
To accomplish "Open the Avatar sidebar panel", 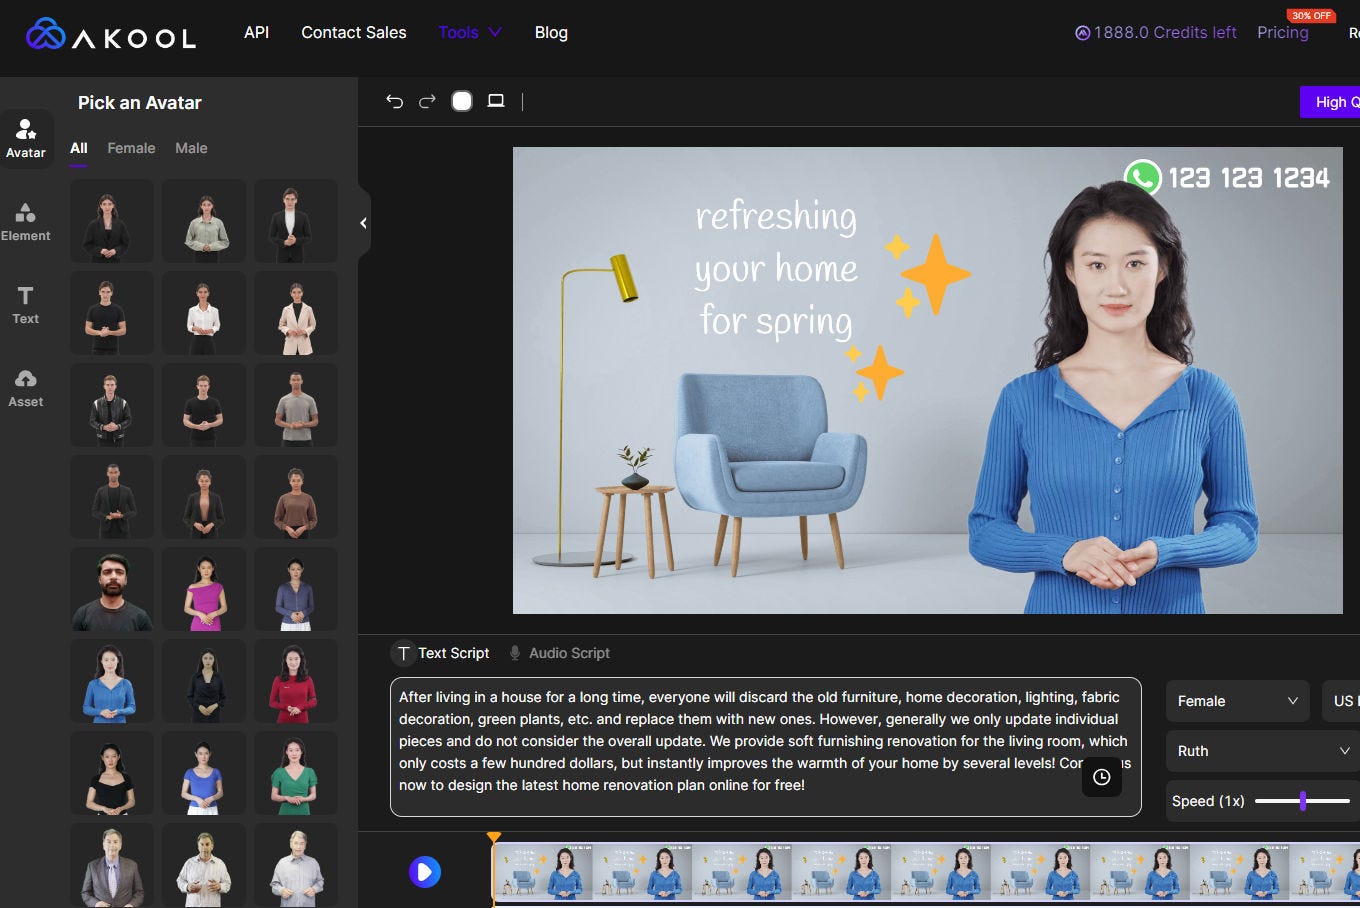I will point(26,138).
